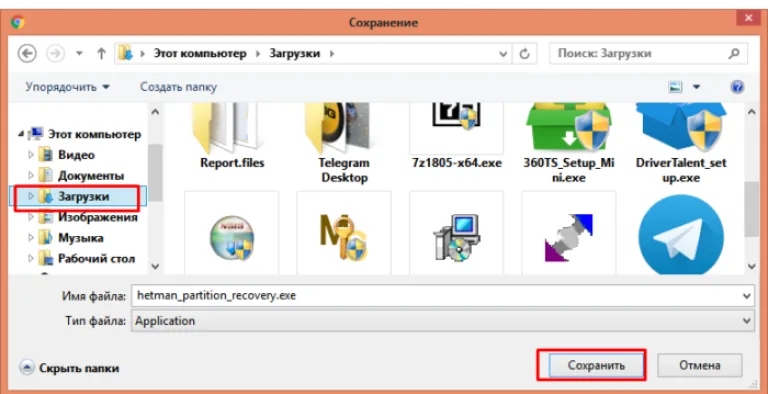Expand the address bar history dropdown

[503, 54]
